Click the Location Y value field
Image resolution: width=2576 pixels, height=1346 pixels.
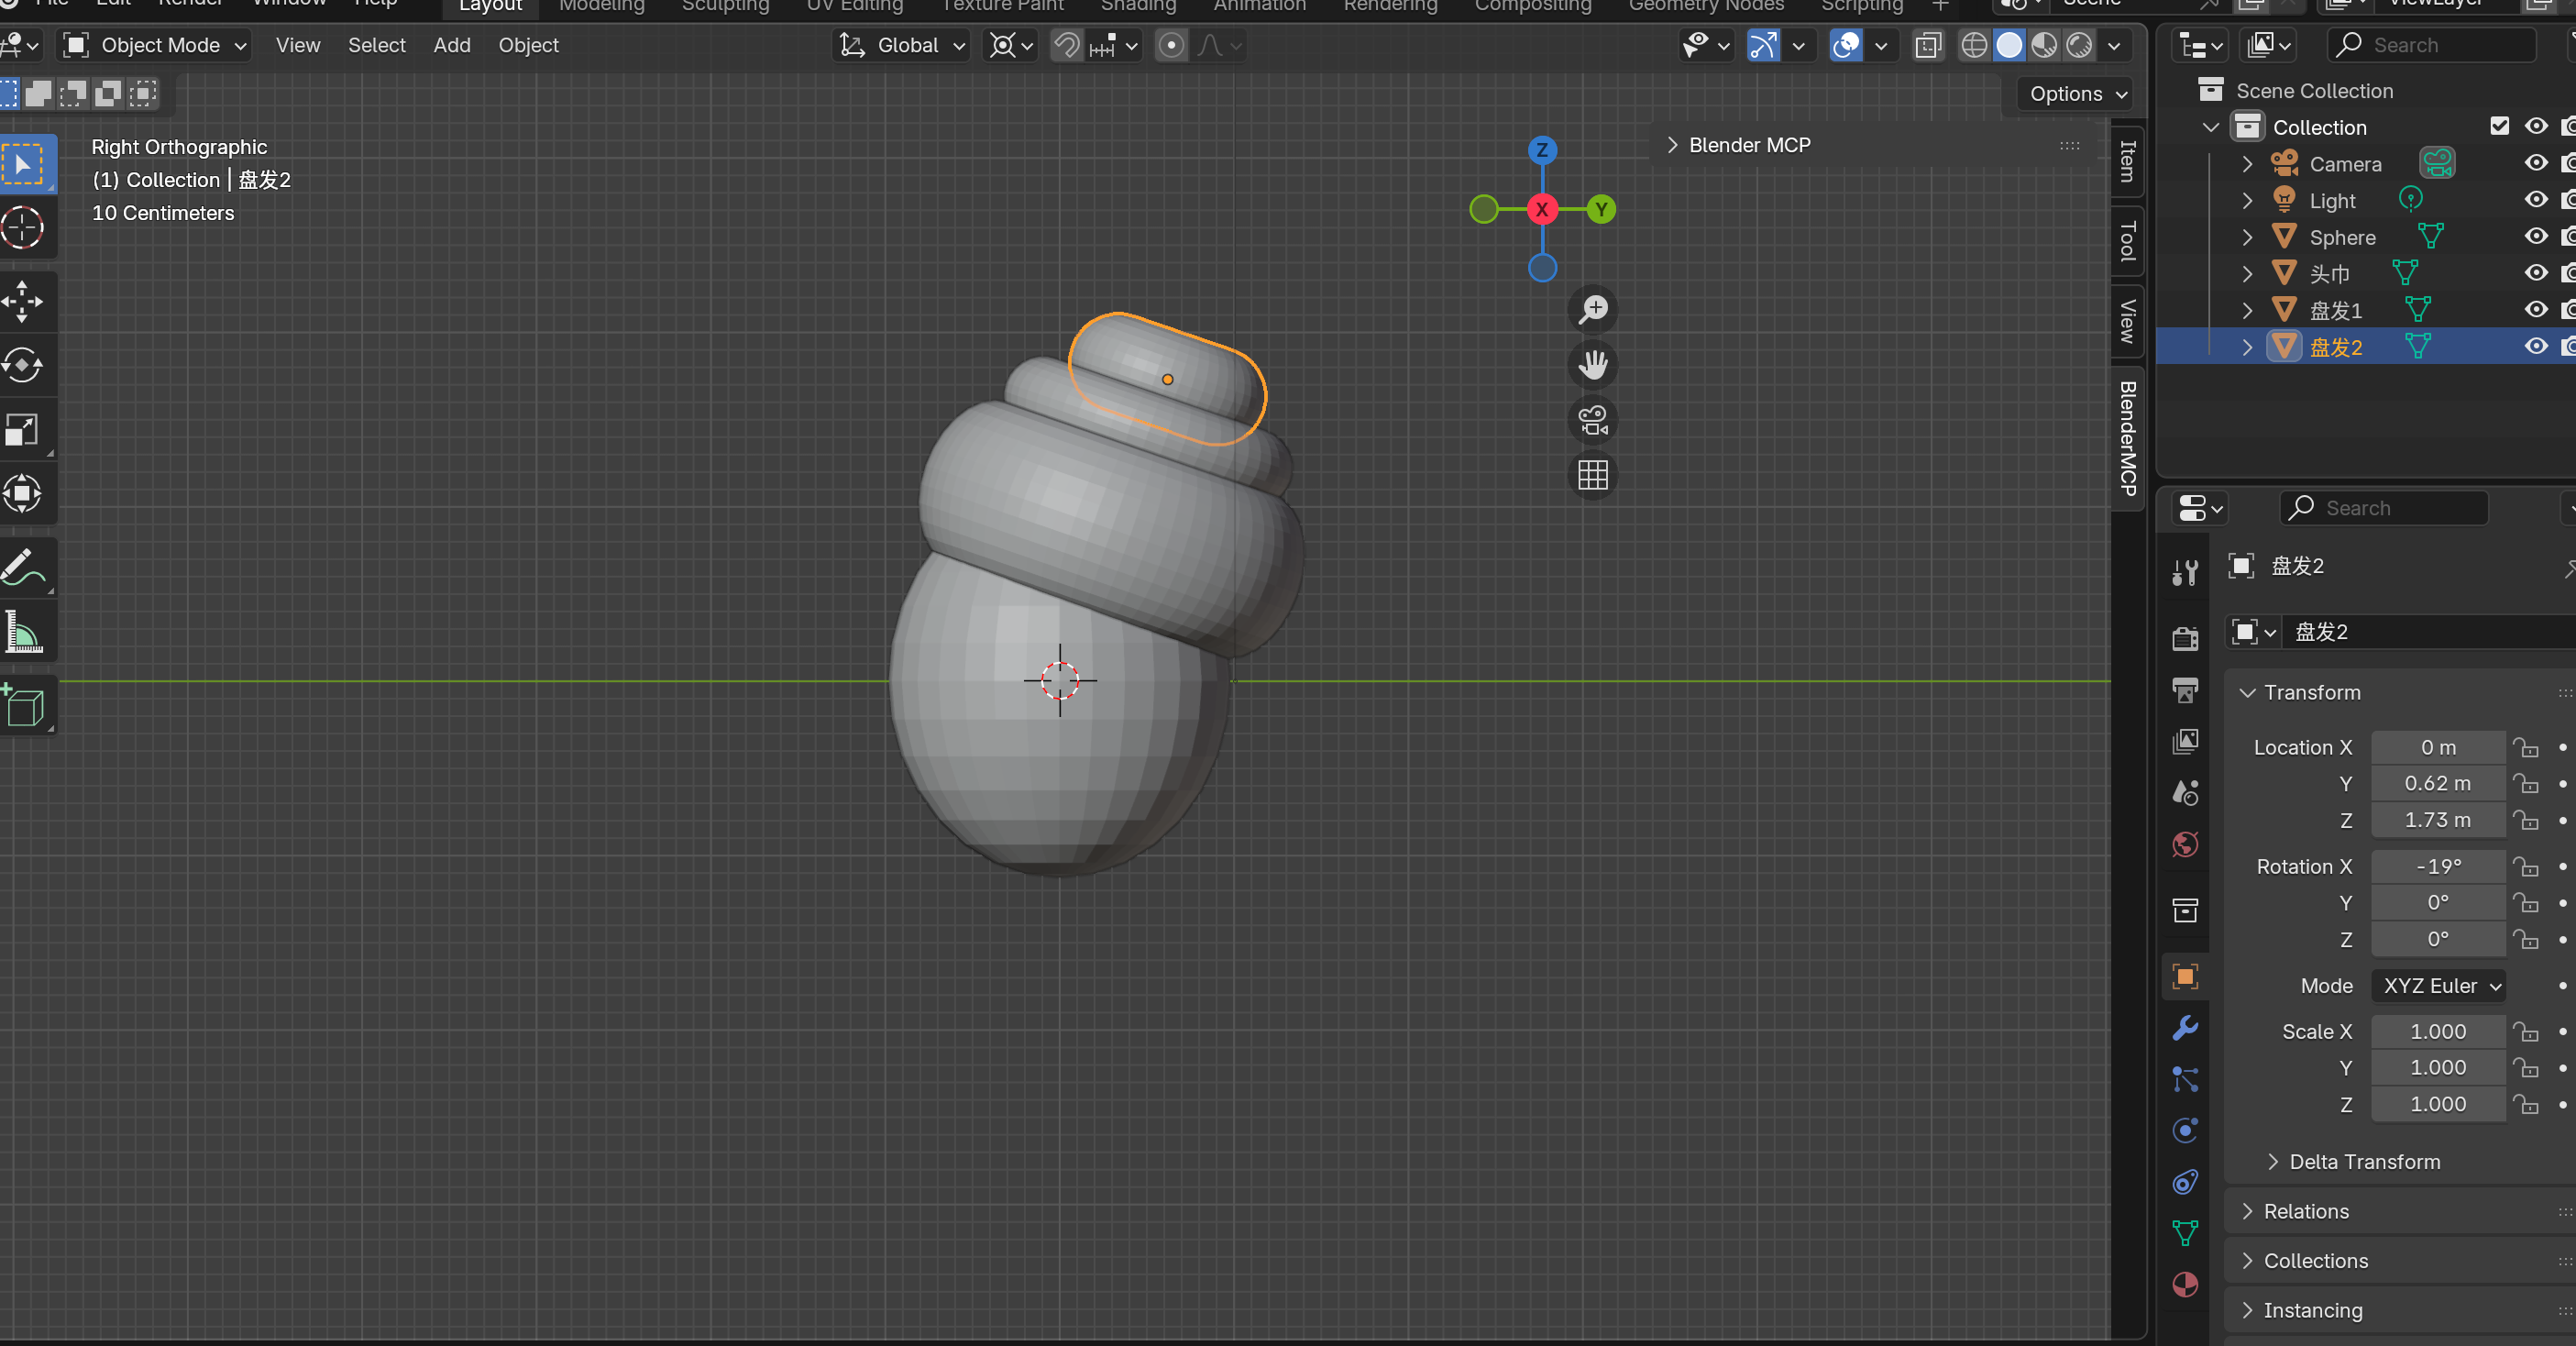coord(2437,783)
